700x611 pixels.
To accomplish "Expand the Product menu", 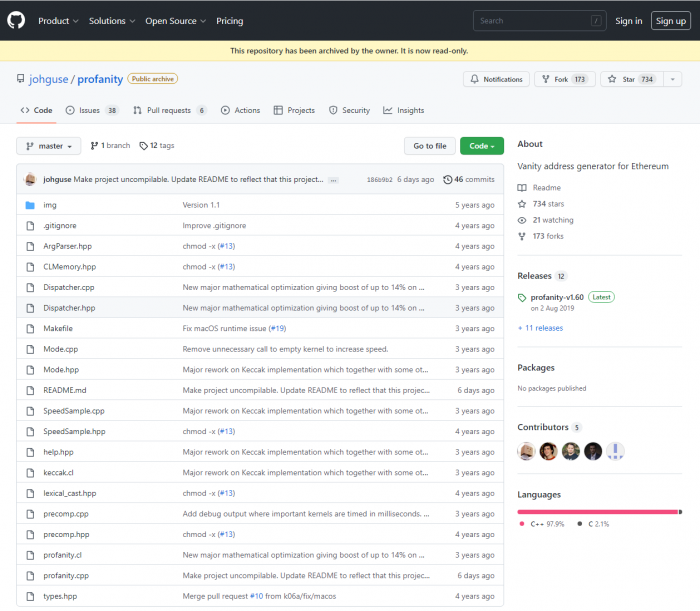I will click(58, 21).
